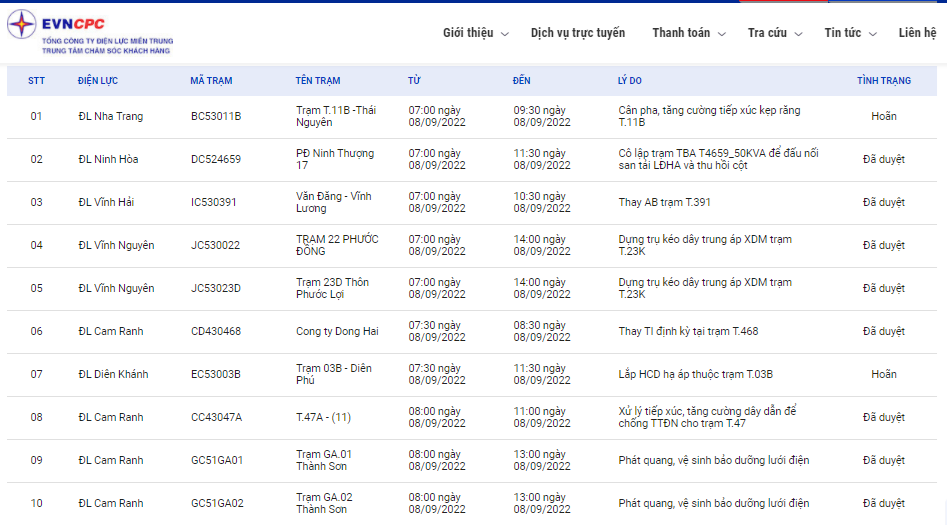This screenshot has height=525, width=947.
Task: Expand the Giới thiệu dropdown chevron
Action: 505,34
